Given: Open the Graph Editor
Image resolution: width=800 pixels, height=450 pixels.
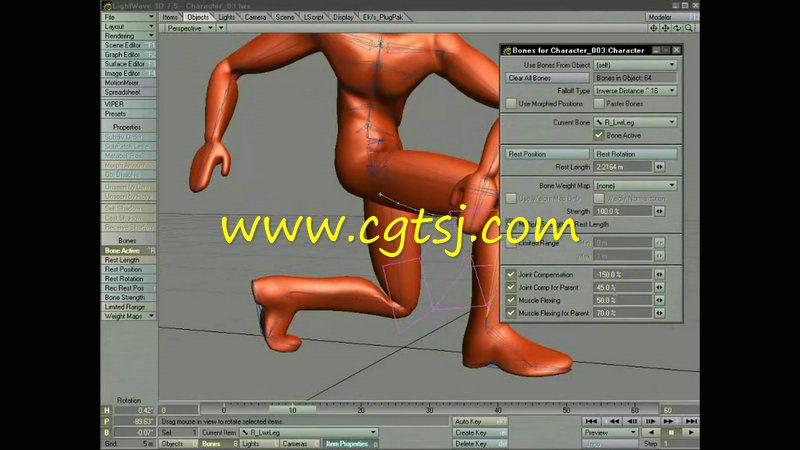Looking at the screenshot, I should 129,55.
